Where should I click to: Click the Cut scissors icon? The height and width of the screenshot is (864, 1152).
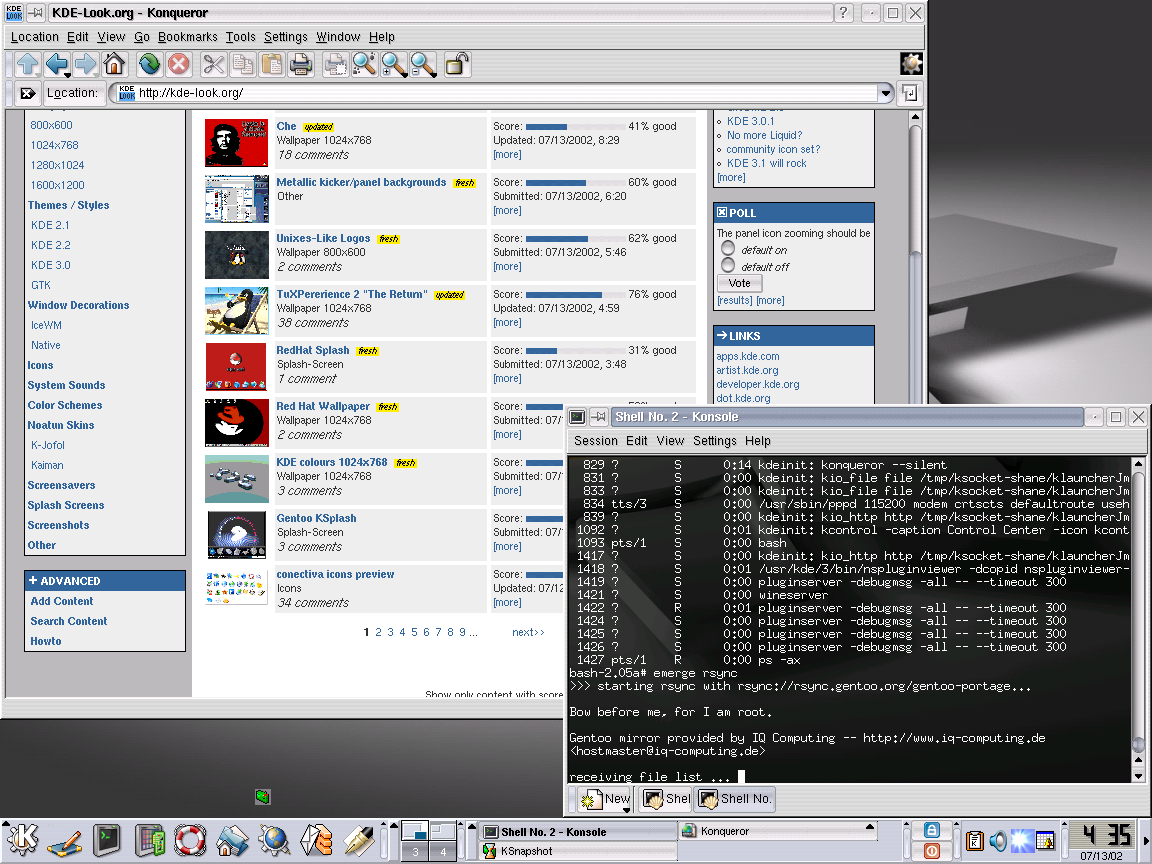coord(213,65)
